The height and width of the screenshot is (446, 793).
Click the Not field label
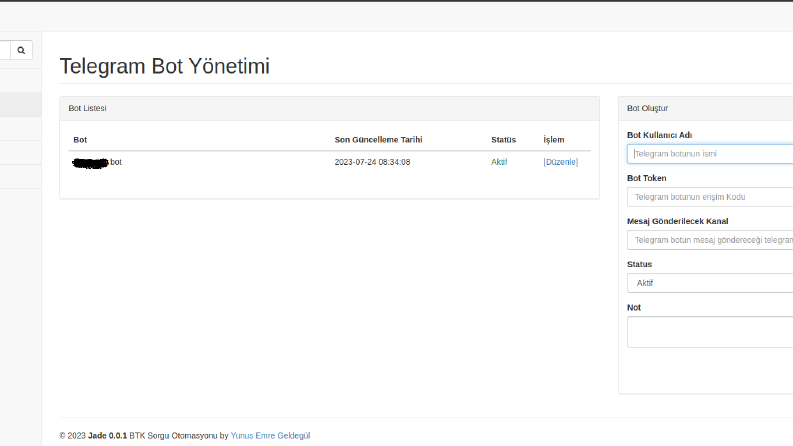tap(634, 307)
